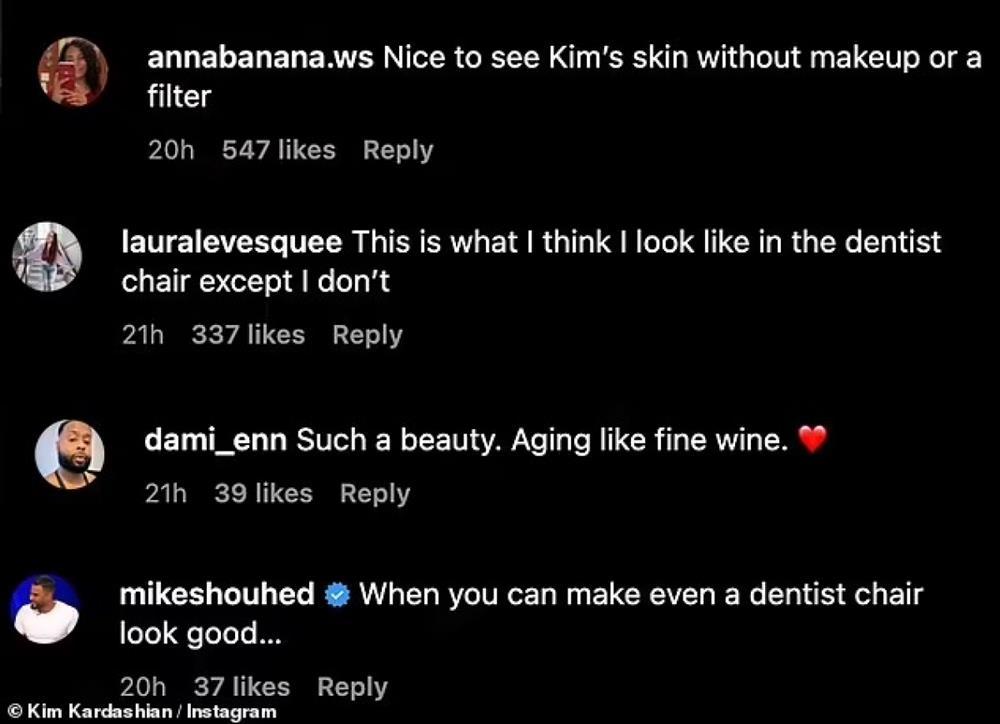Reply to lauralevesquee's comment

[x=367, y=335]
